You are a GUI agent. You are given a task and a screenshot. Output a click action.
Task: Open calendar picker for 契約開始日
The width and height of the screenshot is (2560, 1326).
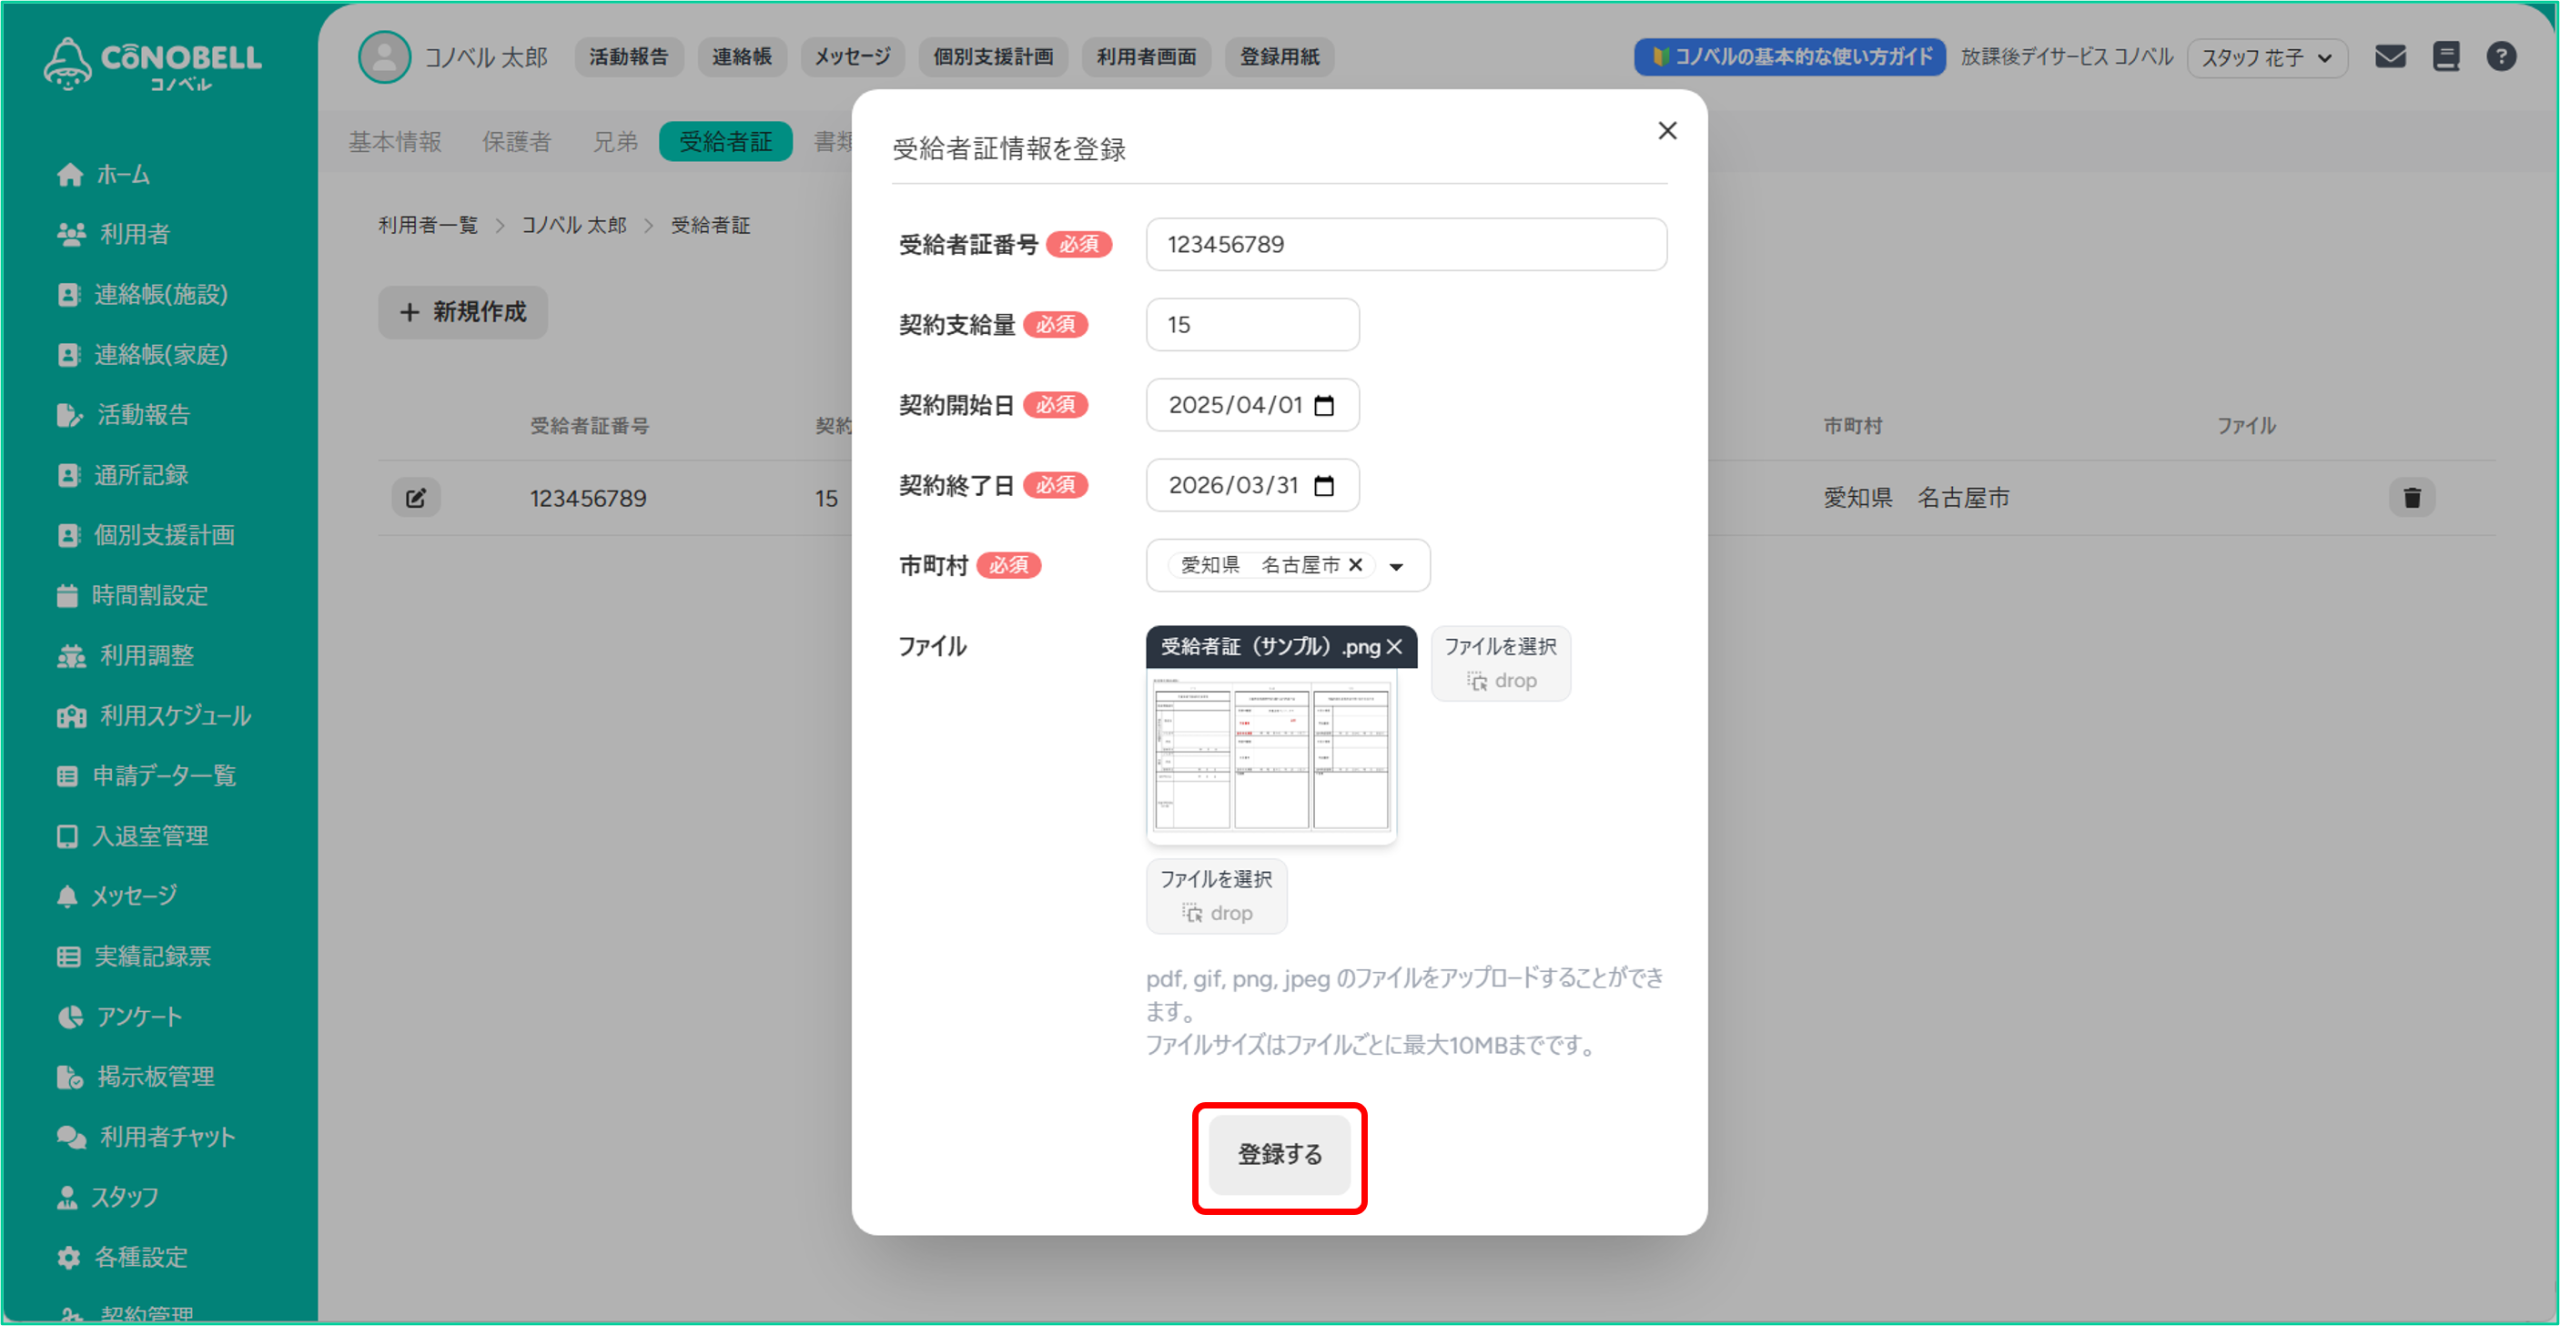tap(1324, 406)
